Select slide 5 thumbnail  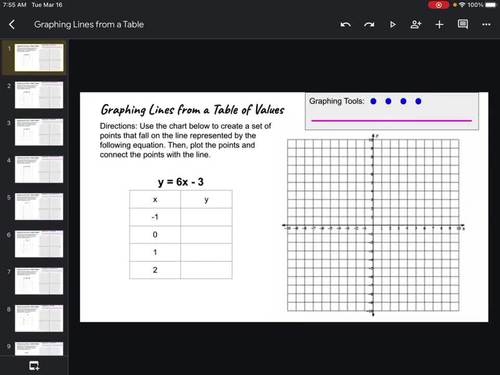(x=39, y=206)
